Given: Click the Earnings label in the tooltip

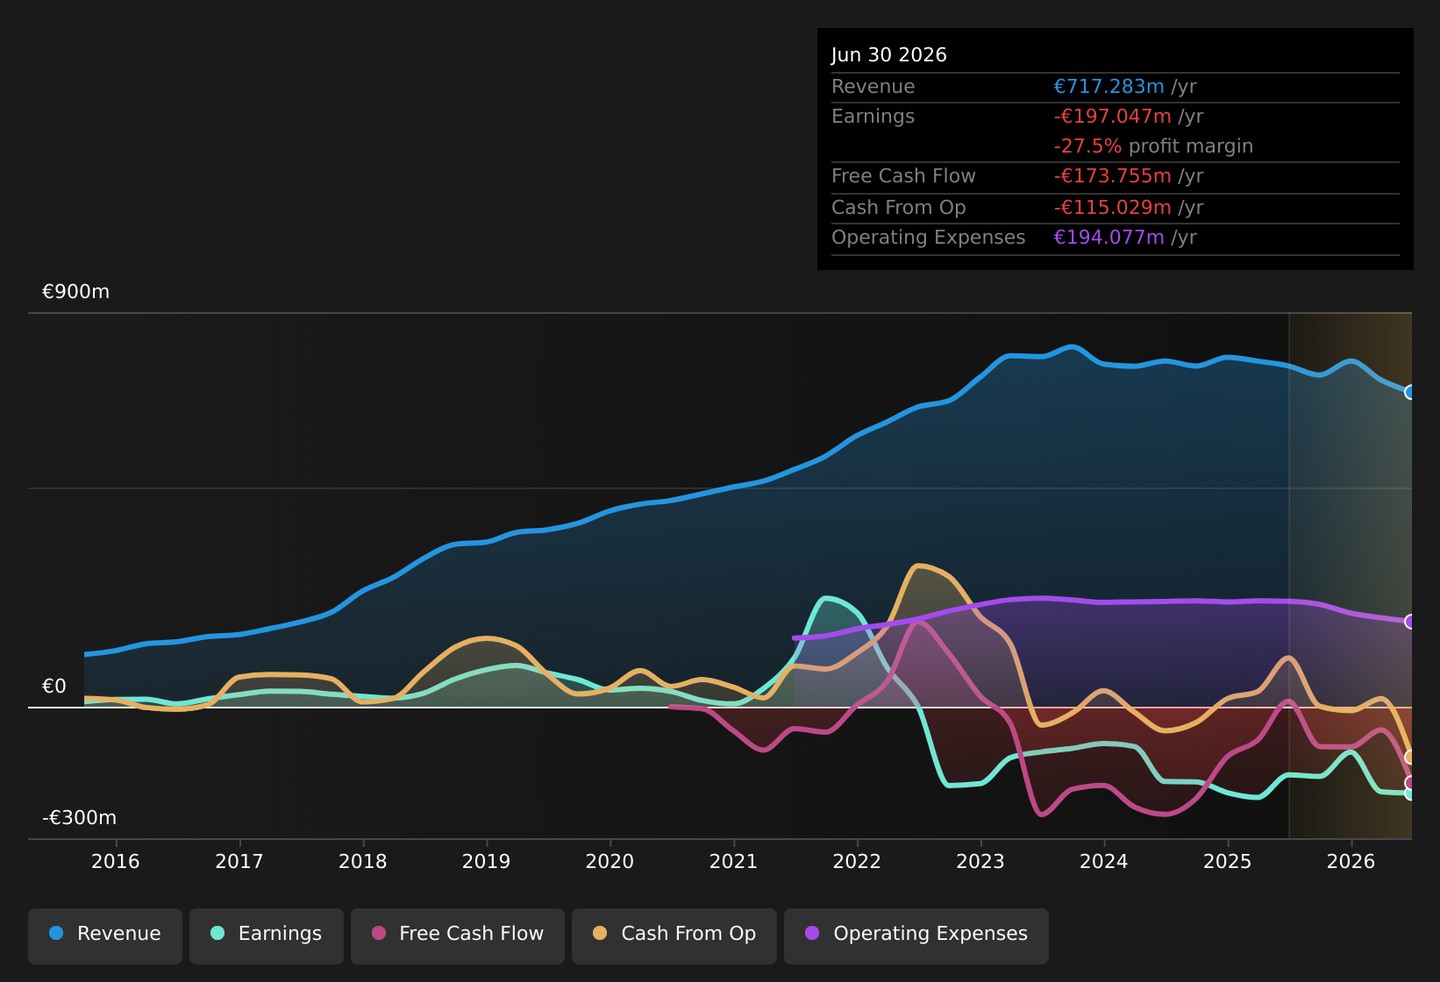Looking at the screenshot, I should (873, 117).
